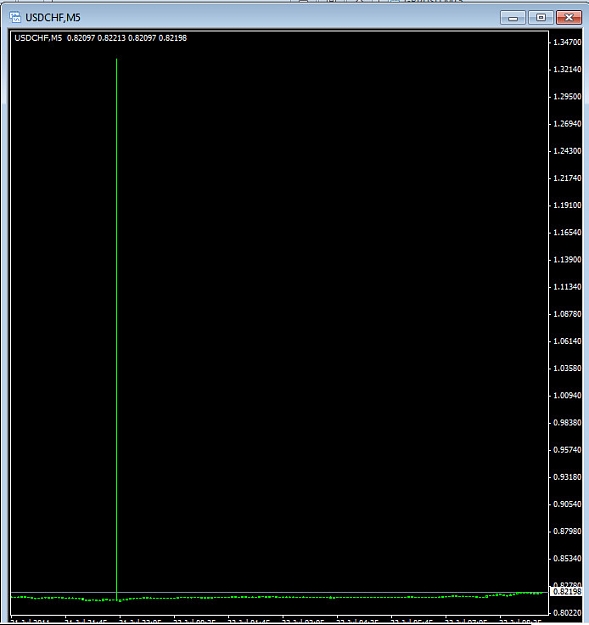
Task: Click the 0.87980 price axis label
Action: [x=567, y=531]
